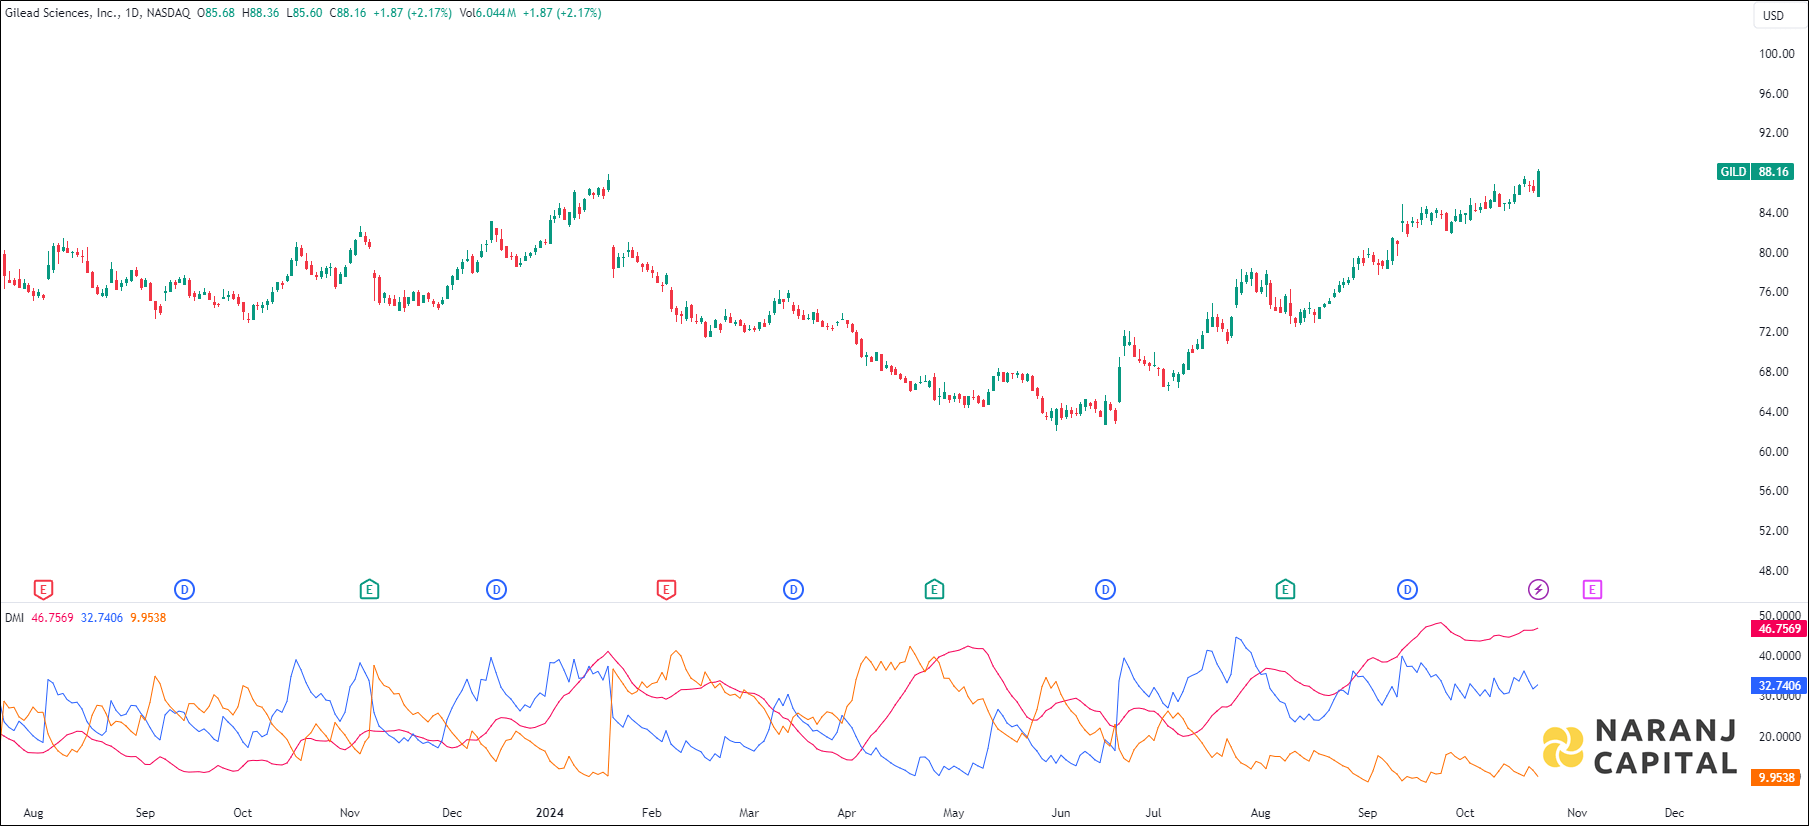
Task: Click the pink 46.7569 ADX value tag
Action: click(x=1779, y=629)
